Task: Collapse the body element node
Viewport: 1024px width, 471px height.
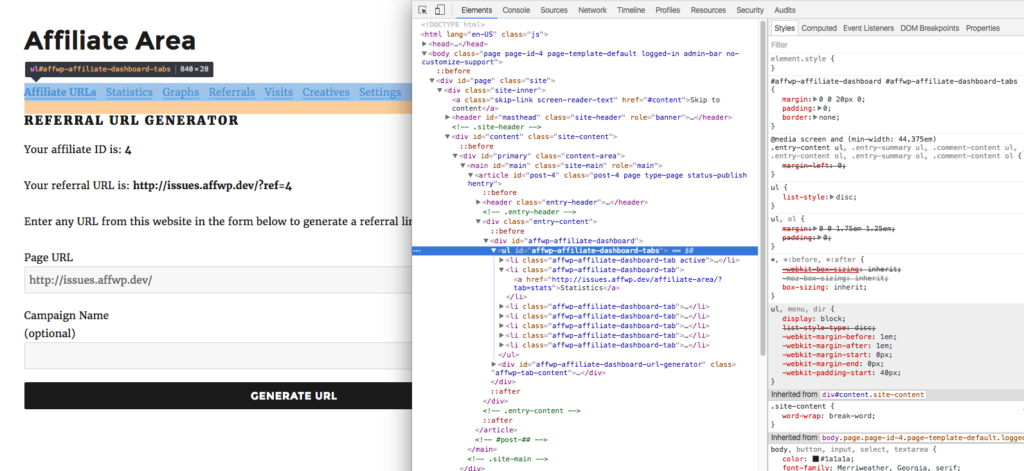Action: pos(425,52)
